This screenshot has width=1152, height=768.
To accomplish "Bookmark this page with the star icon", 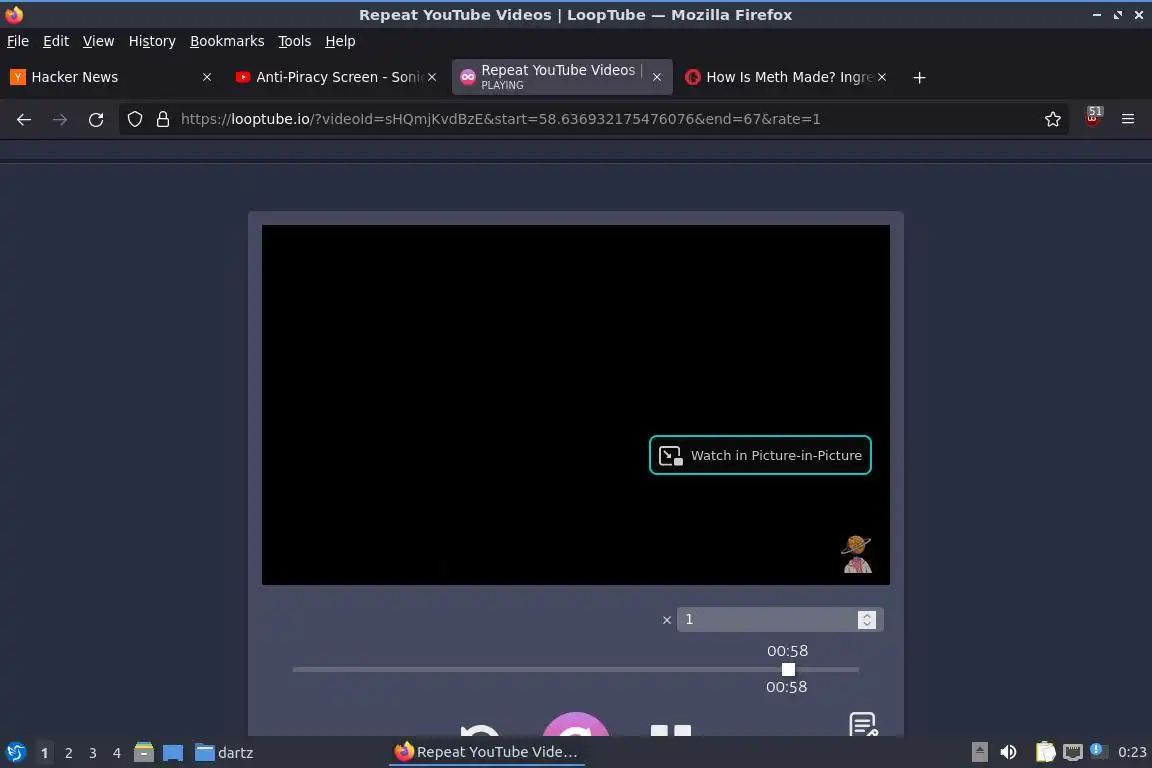I will coord(1052,119).
